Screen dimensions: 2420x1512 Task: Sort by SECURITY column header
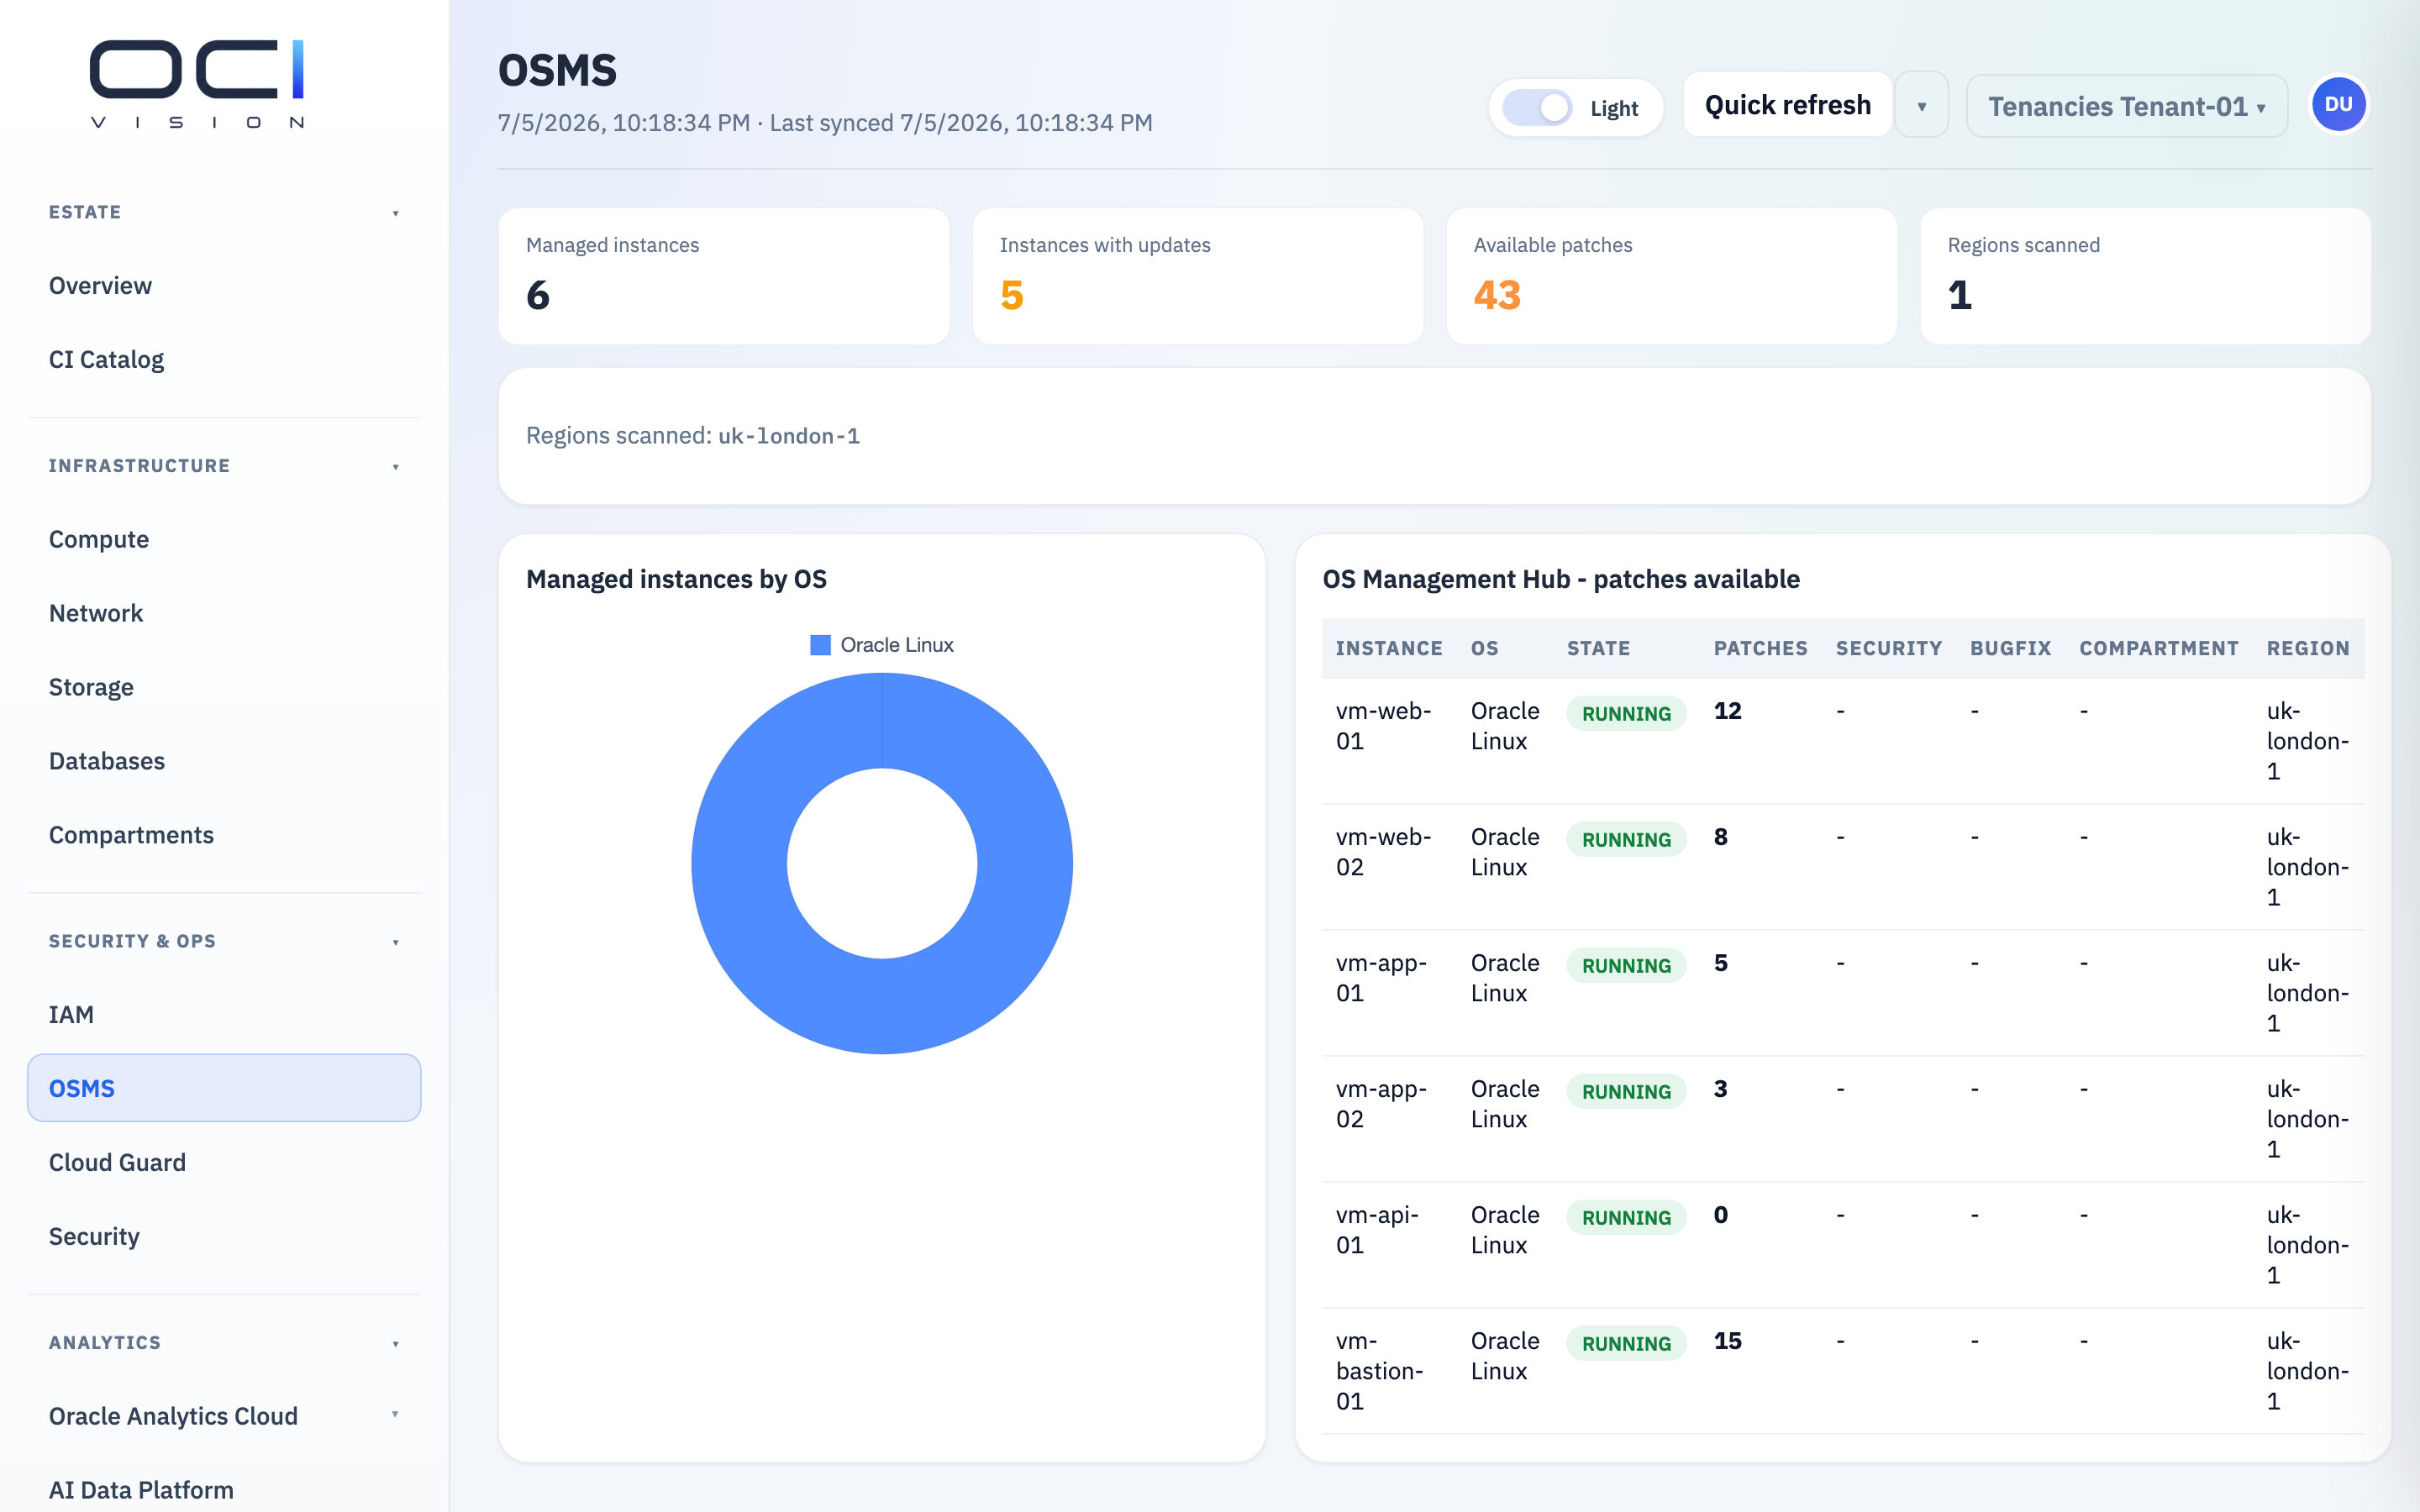1888,649
